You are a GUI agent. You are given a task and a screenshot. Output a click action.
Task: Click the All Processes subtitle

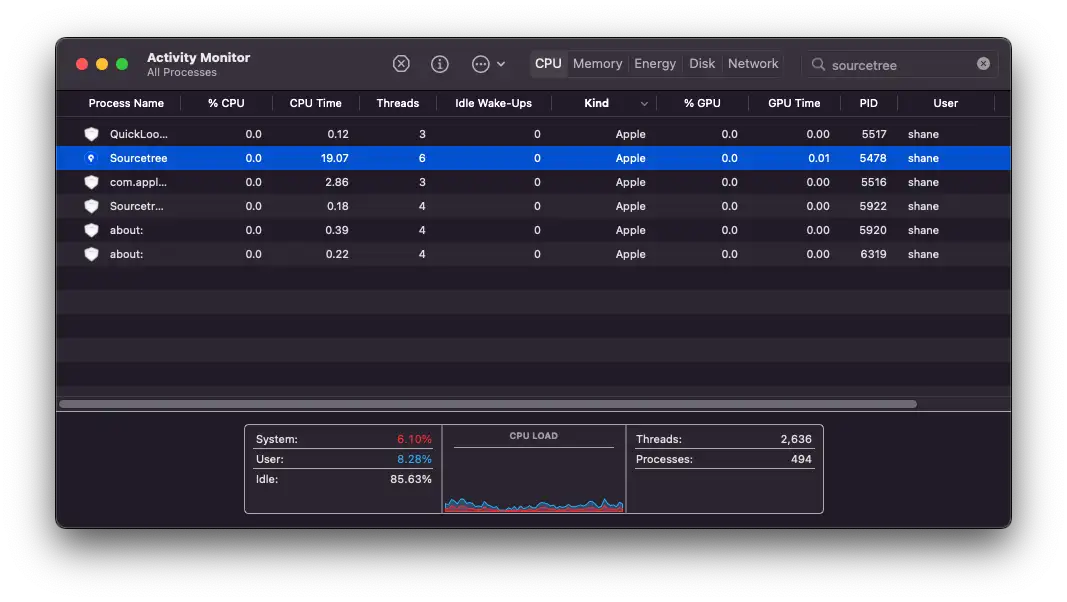(182, 73)
